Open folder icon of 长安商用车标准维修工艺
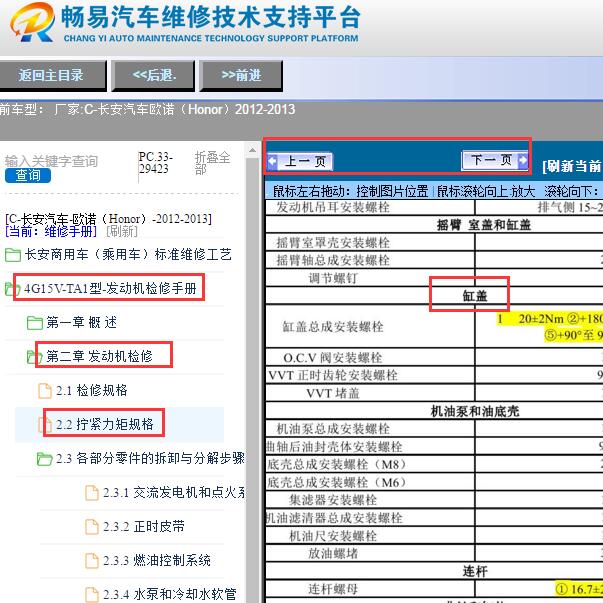 tap(13, 255)
